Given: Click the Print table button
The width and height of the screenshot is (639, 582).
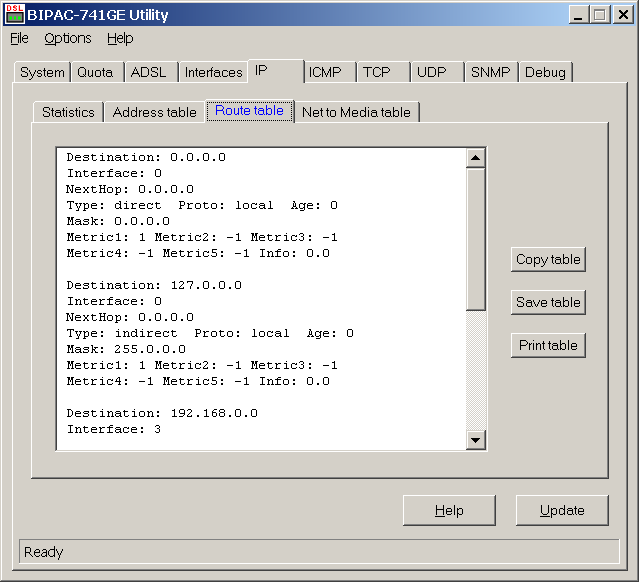Looking at the screenshot, I should point(548,345).
